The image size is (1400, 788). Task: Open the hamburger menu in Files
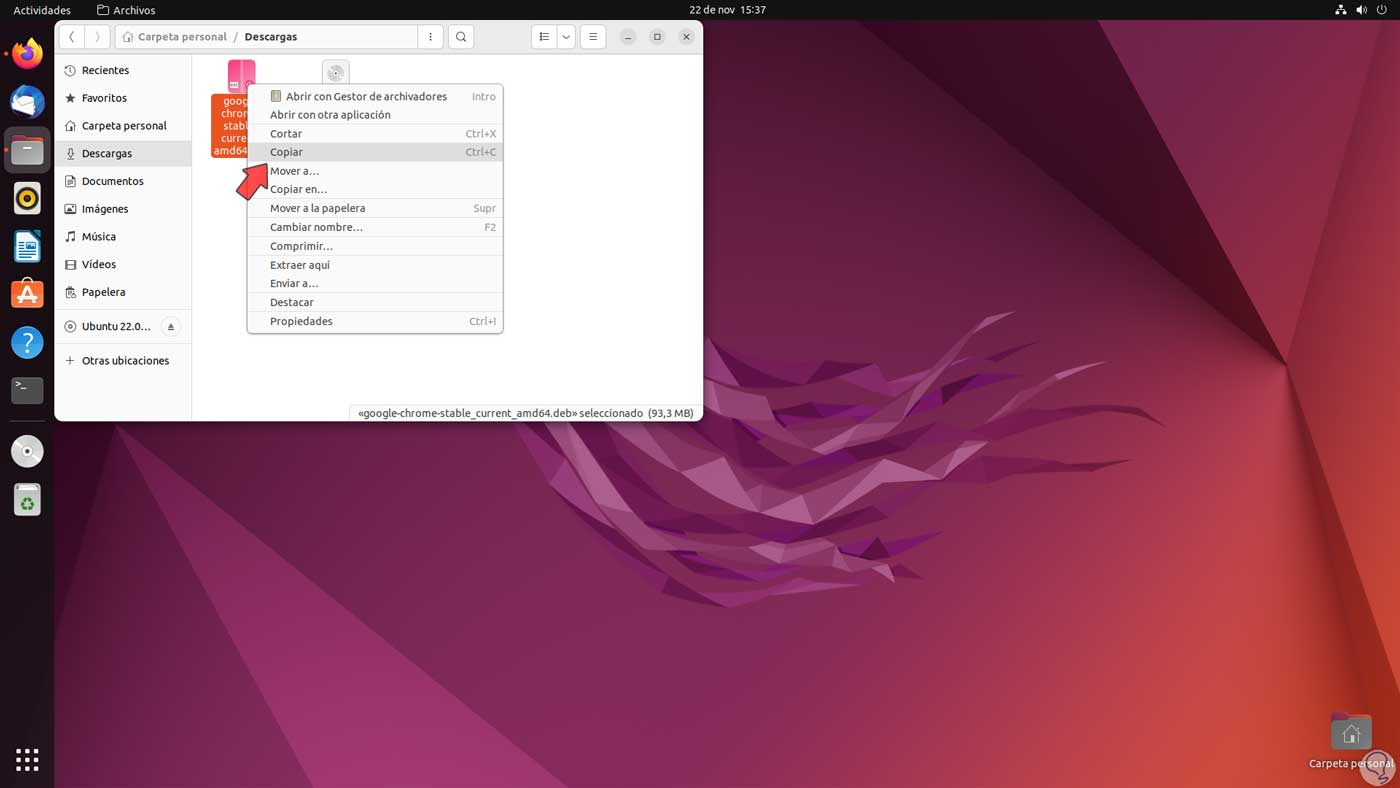pos(592,36)
